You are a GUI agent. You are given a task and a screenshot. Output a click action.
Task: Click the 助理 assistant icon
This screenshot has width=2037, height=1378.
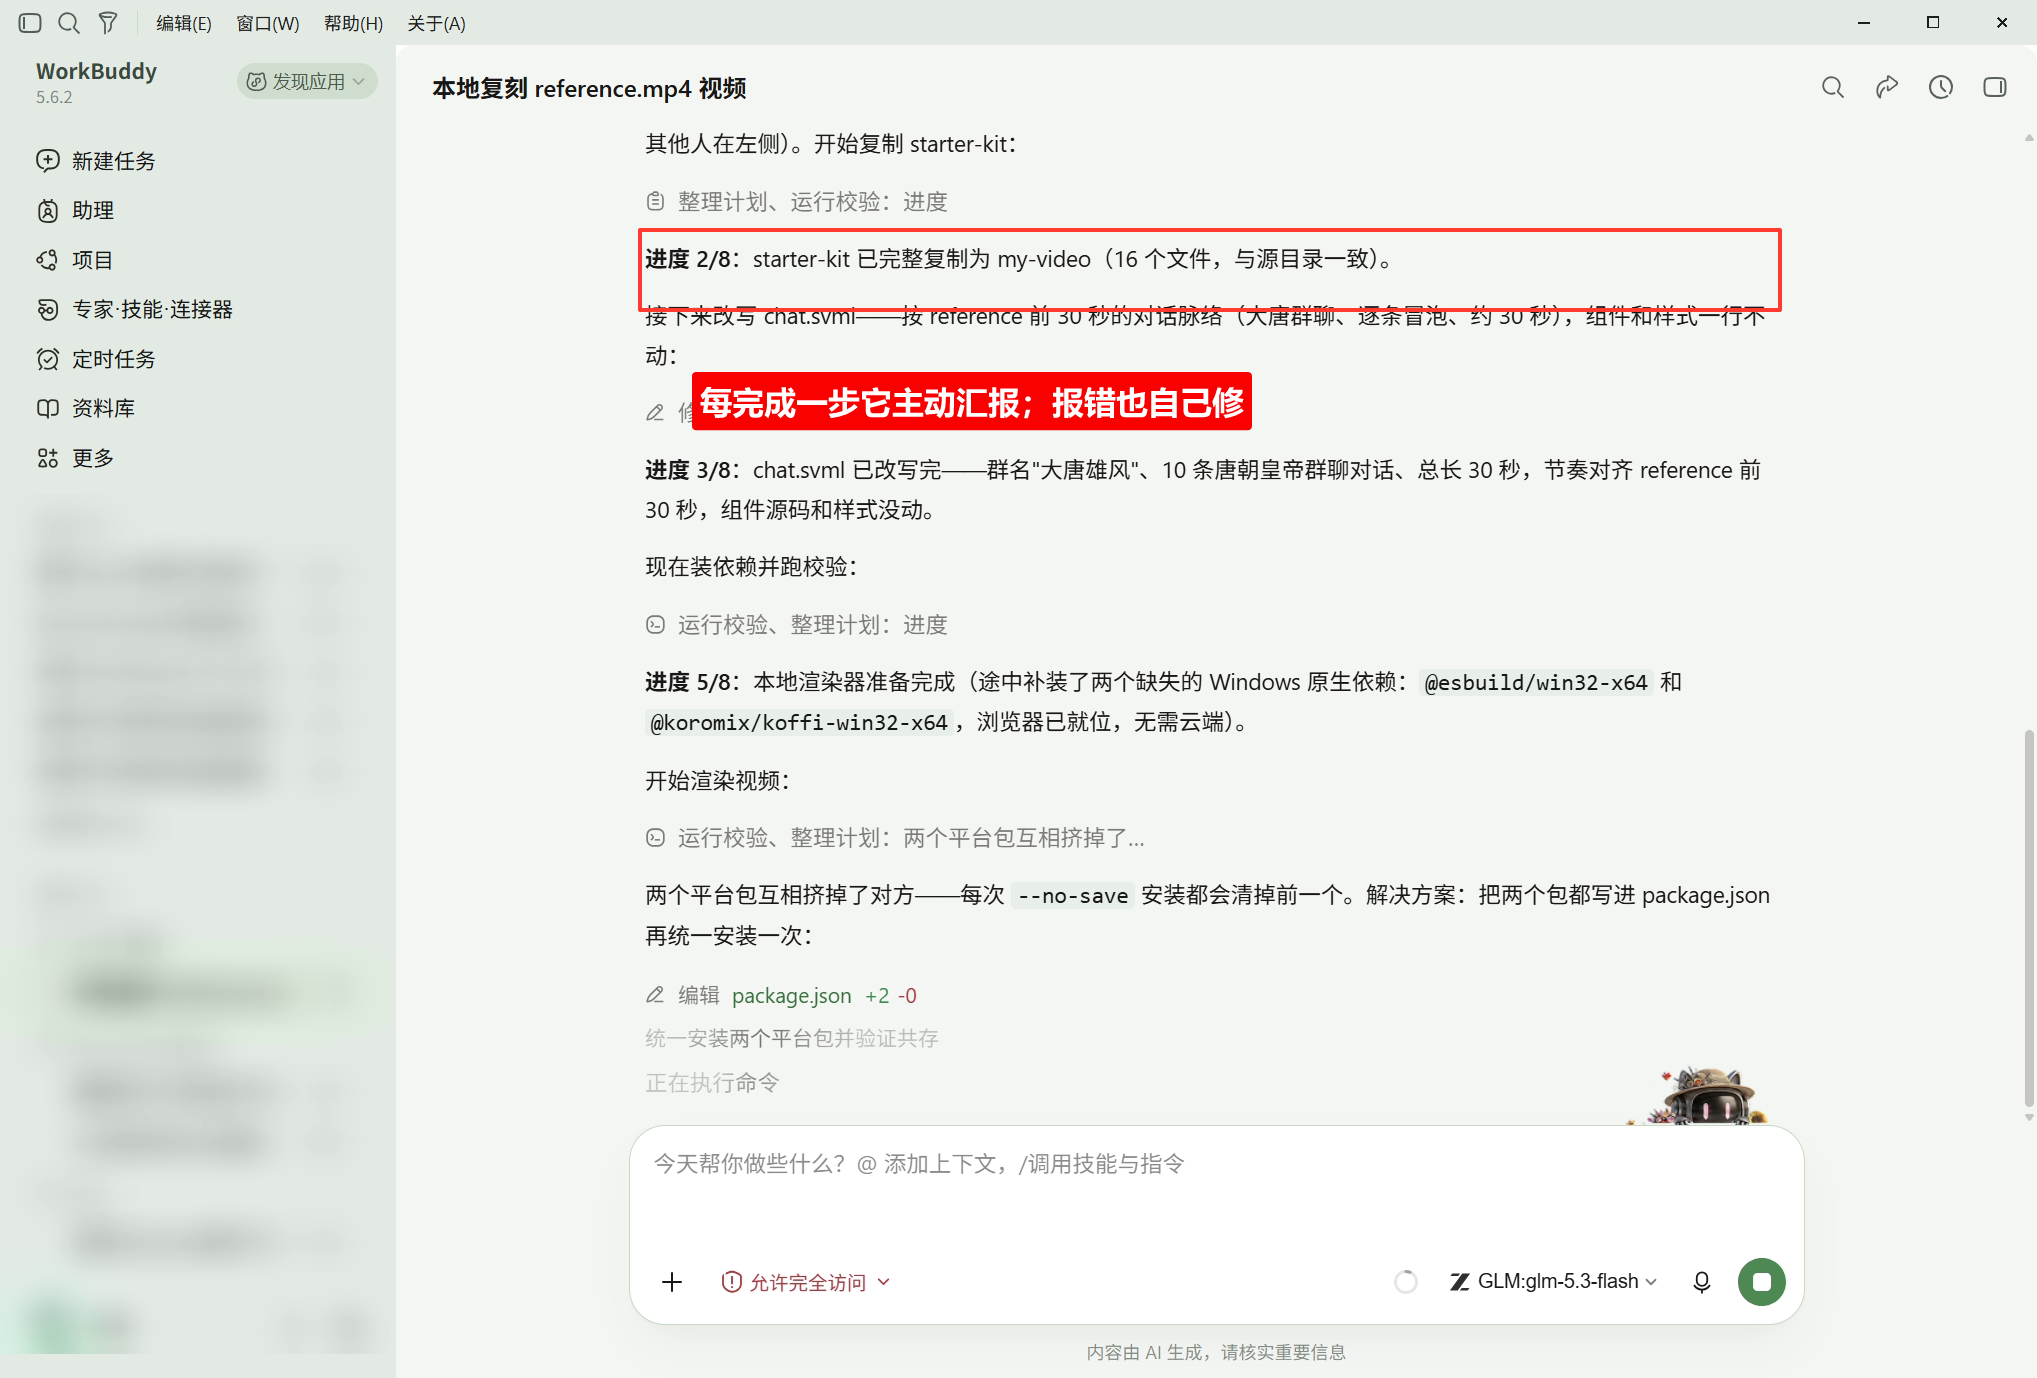point(47,210)
